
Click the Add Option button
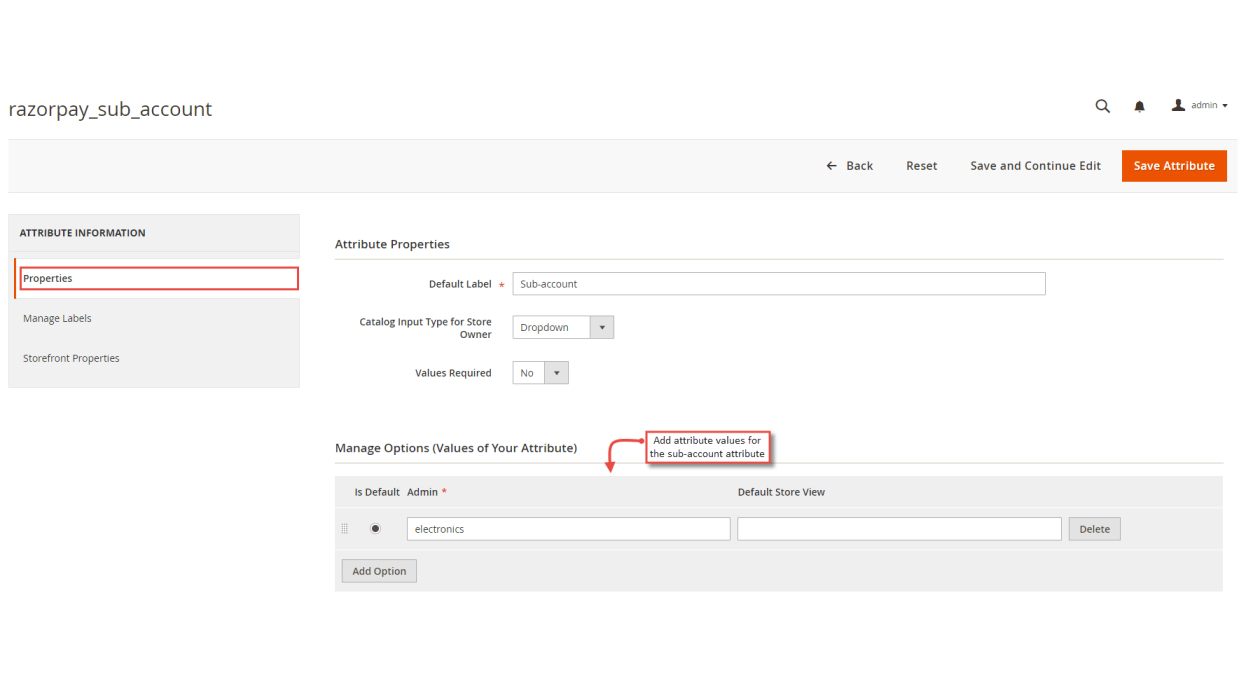pyautogui.click(x=379, y=571)
